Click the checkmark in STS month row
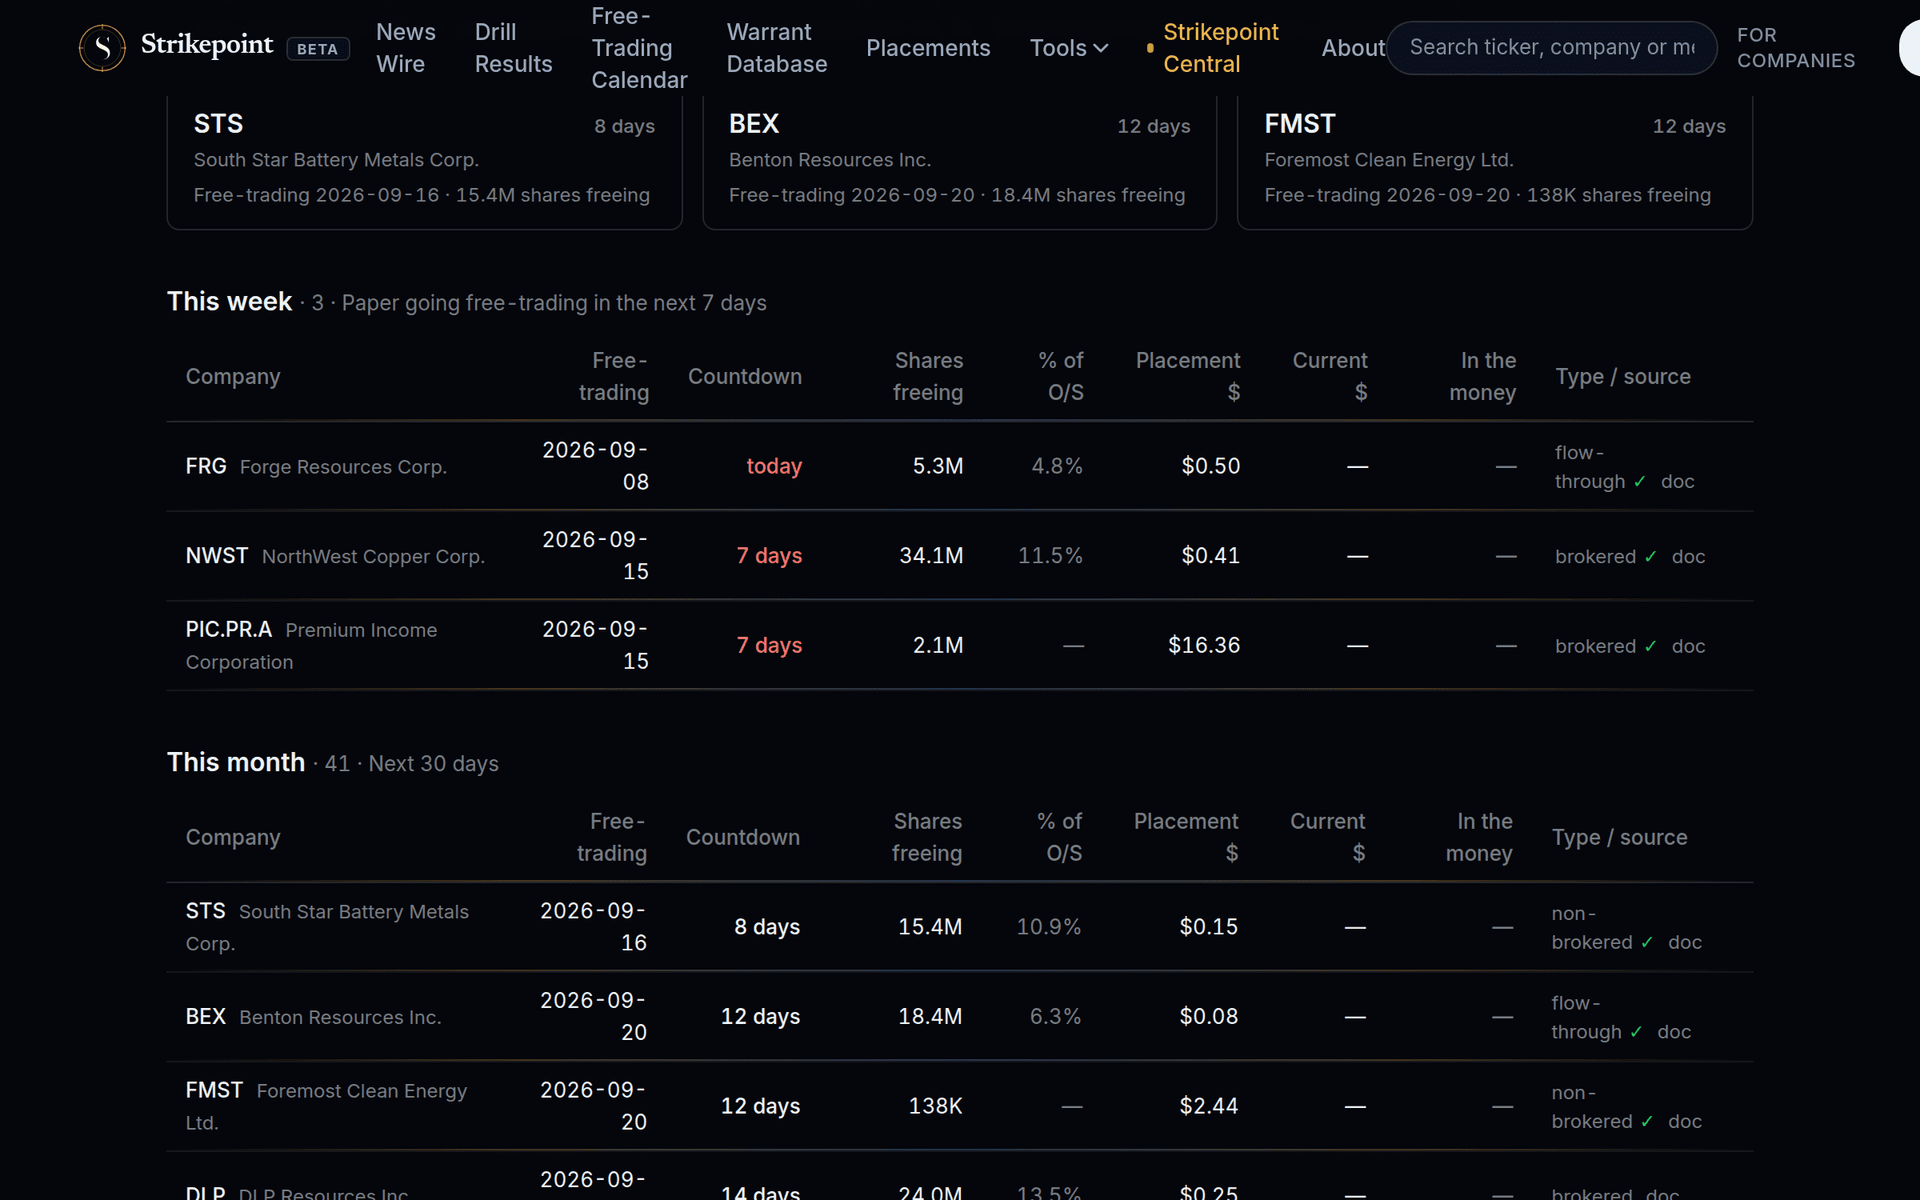Image resolution: width=1920 pixels, height=1200 pixels. pos(1647,943)
